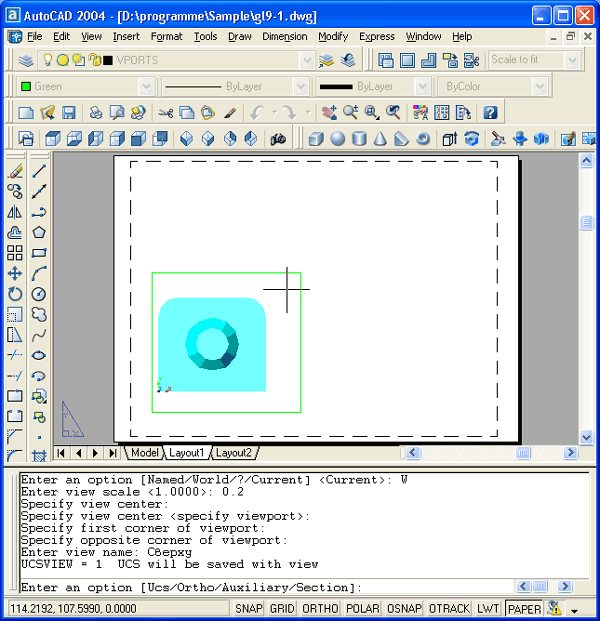This screenshot has width=600, height=621.
Task: Click the LWT lineweight button
Action: [x=489, y=608]
